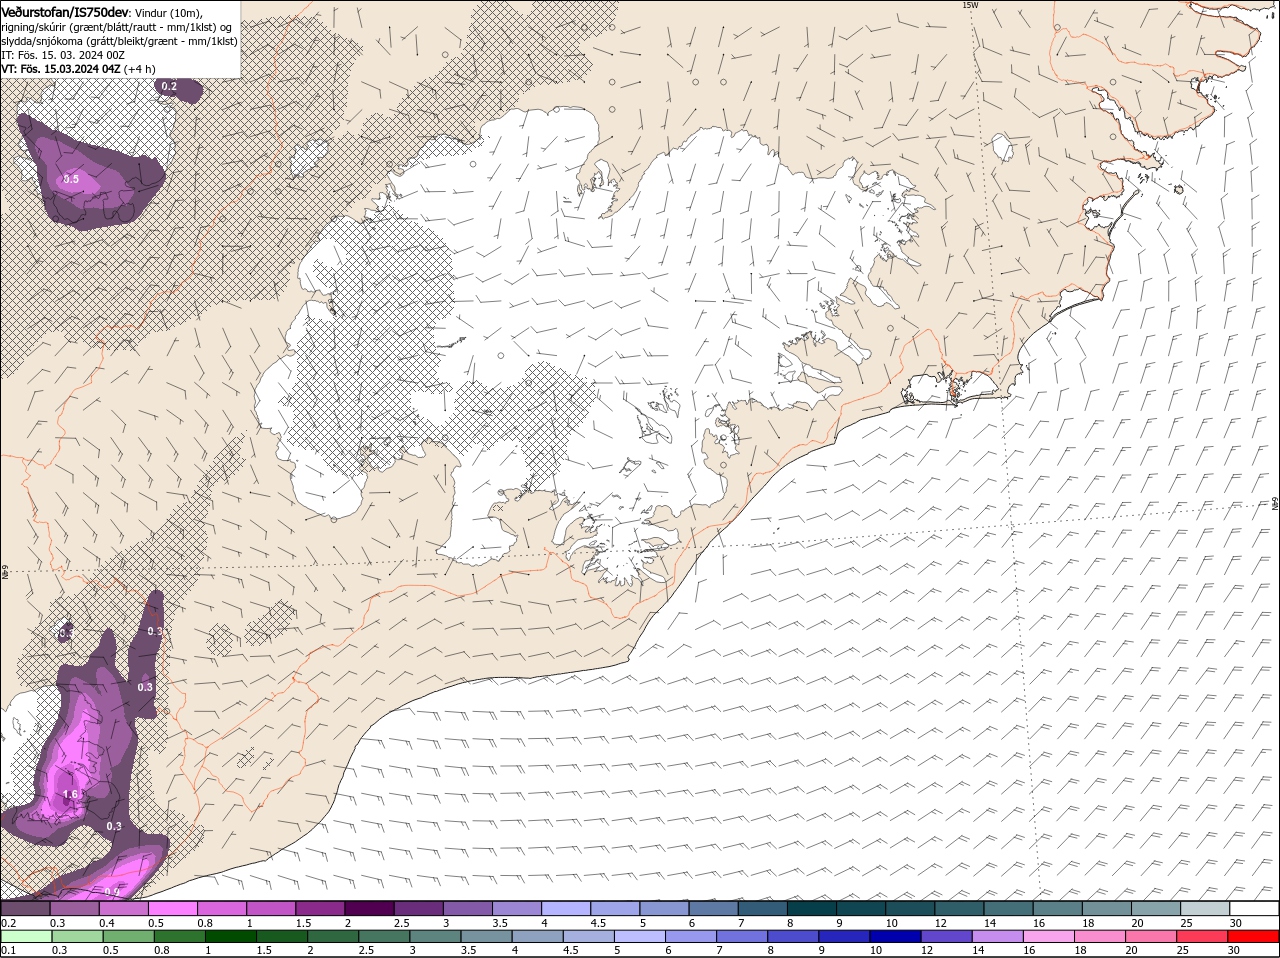Screen dimensions: 1280x958
Task: Click the '(+4 h)' forecast offset text
Action: click(x=140, y=69)
